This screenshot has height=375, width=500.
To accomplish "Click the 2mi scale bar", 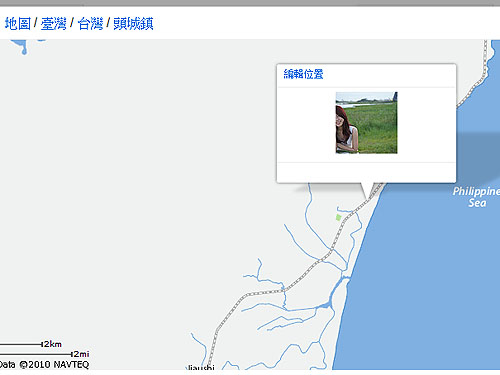I will (x=45, y=354).
